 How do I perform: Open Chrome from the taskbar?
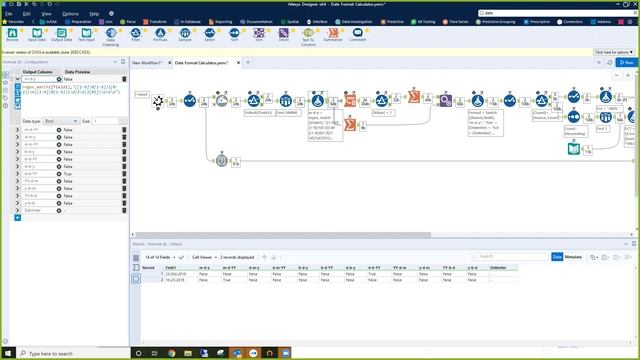click(171, 353)
